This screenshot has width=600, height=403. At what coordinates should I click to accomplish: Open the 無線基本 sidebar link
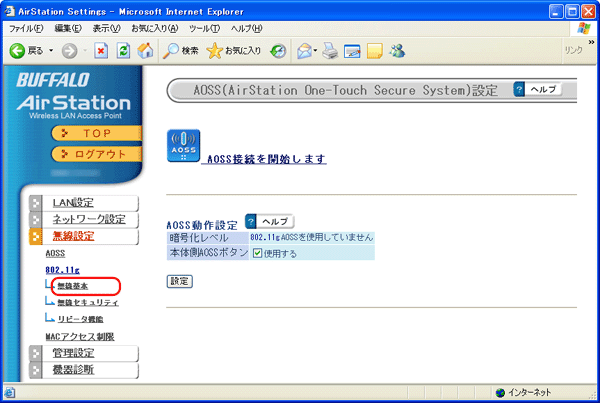click(72, 286)
